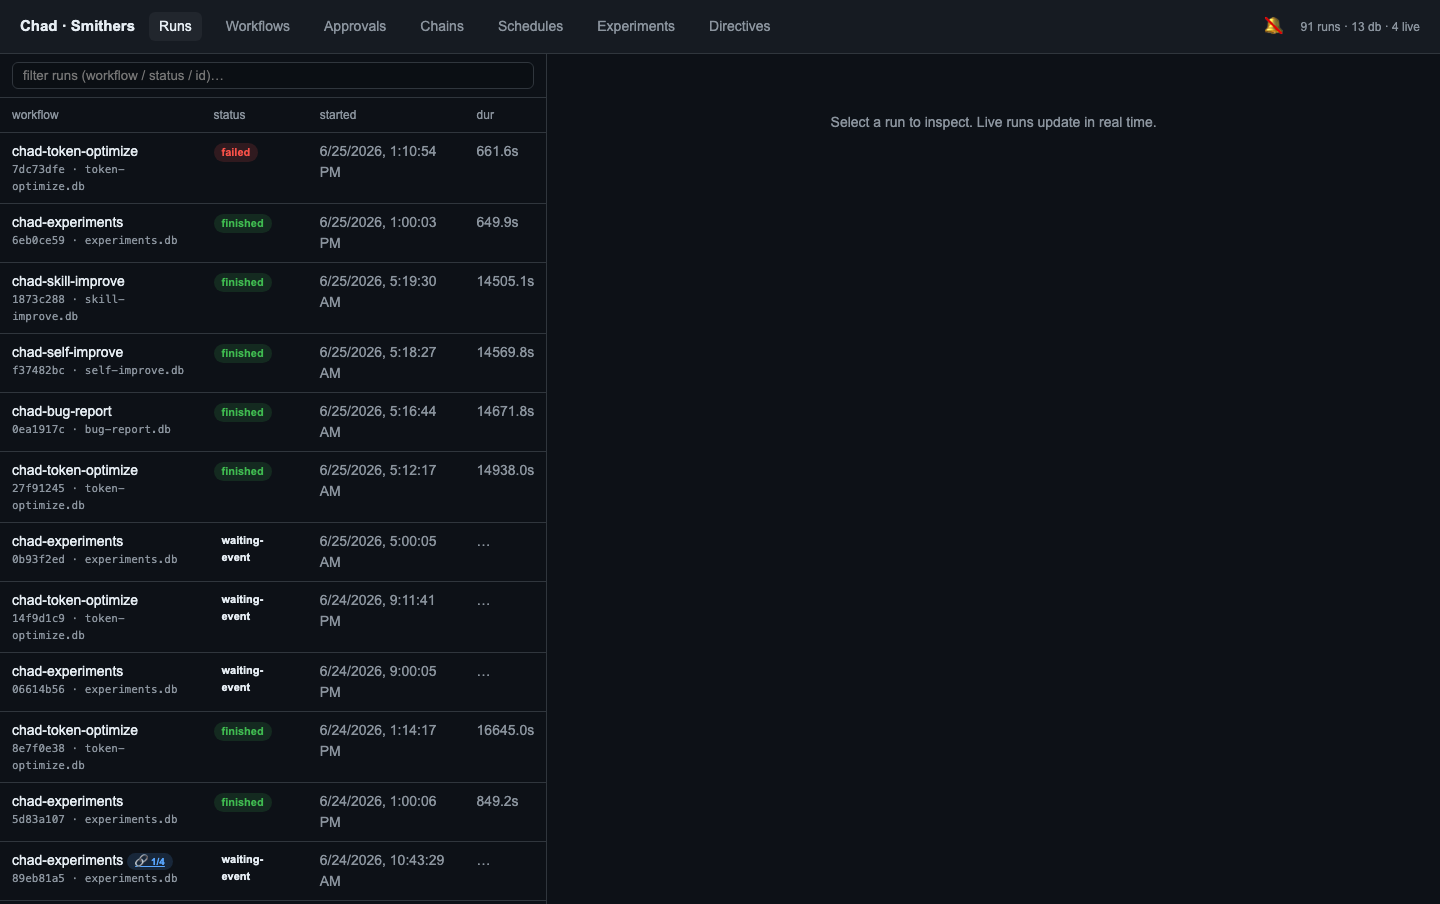Click start time 6/25/2026, 5:19:30 AM
1440x904 pixels.
point(378,291)
